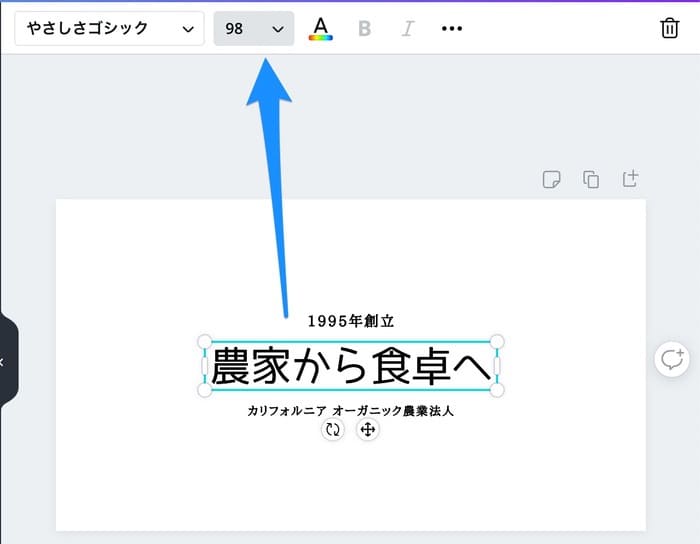This screenshot has height=544, width=700.
Task: Open page notes icon above the canvas
Action: [551, 180]
